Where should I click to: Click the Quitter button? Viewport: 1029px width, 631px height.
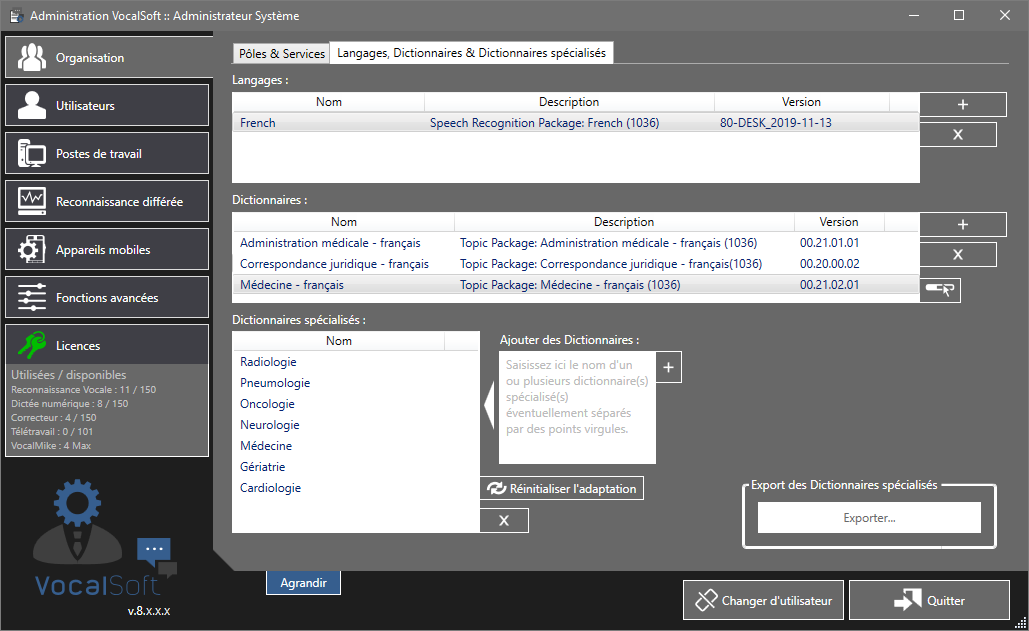tap(929, 600)
